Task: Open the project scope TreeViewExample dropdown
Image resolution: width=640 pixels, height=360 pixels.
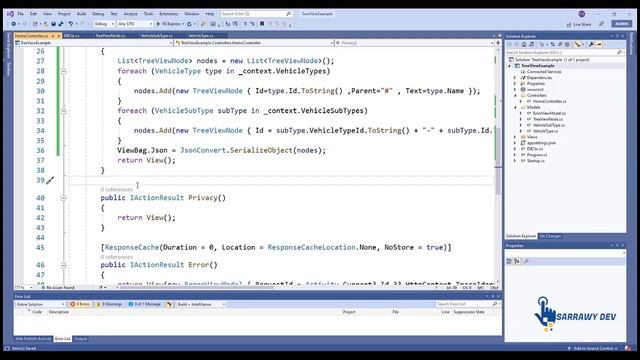Action: [93, 43]
